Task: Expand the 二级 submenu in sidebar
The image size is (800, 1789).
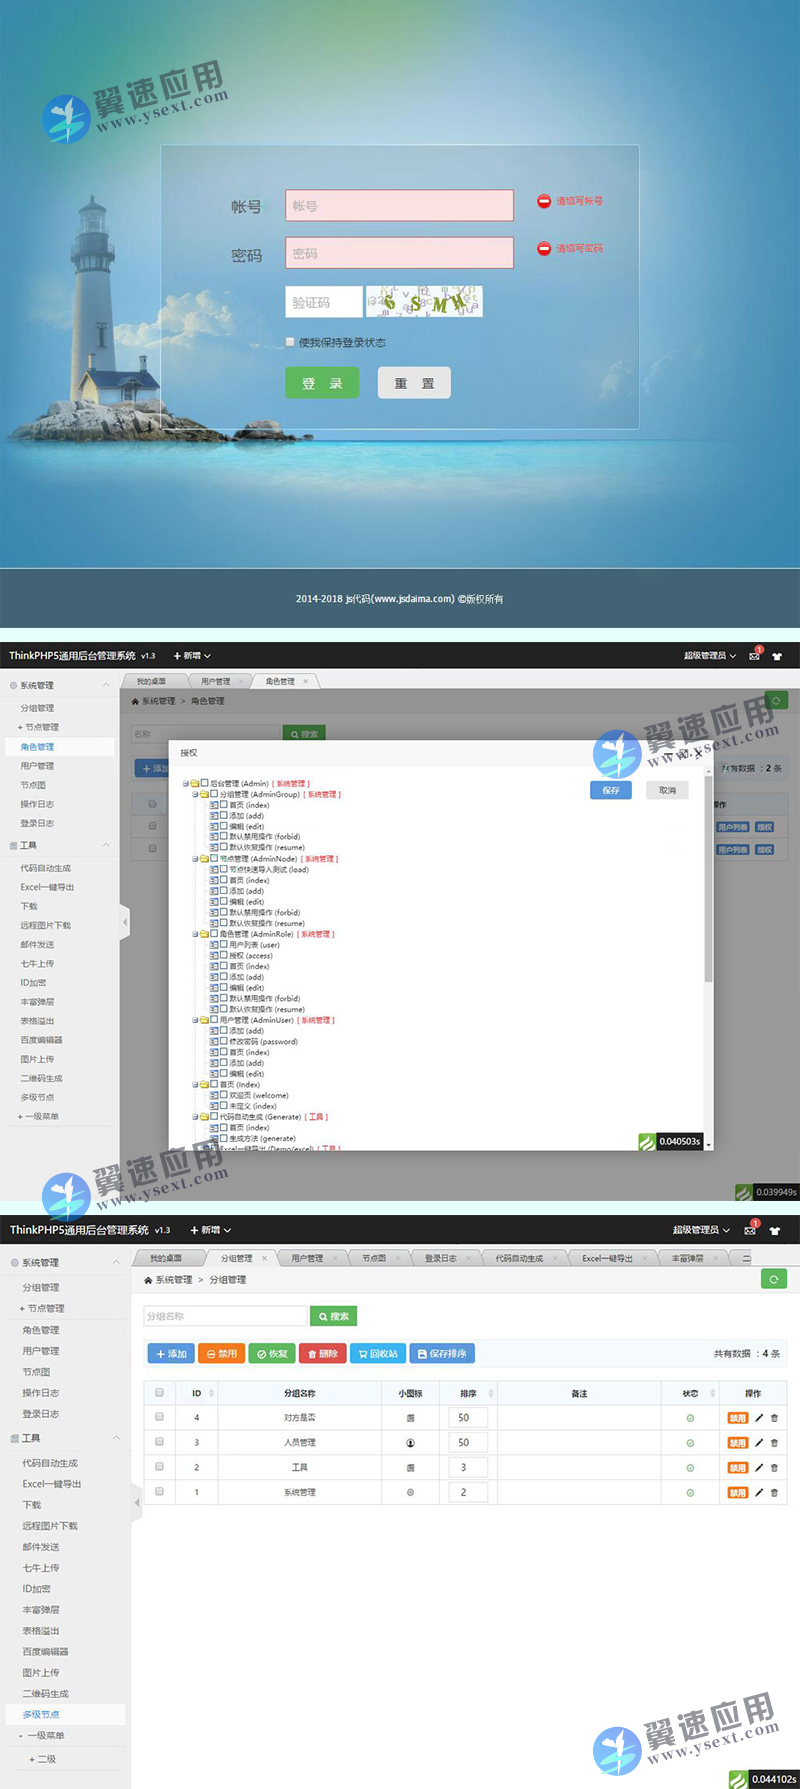Action: (x=42, y=1759)
